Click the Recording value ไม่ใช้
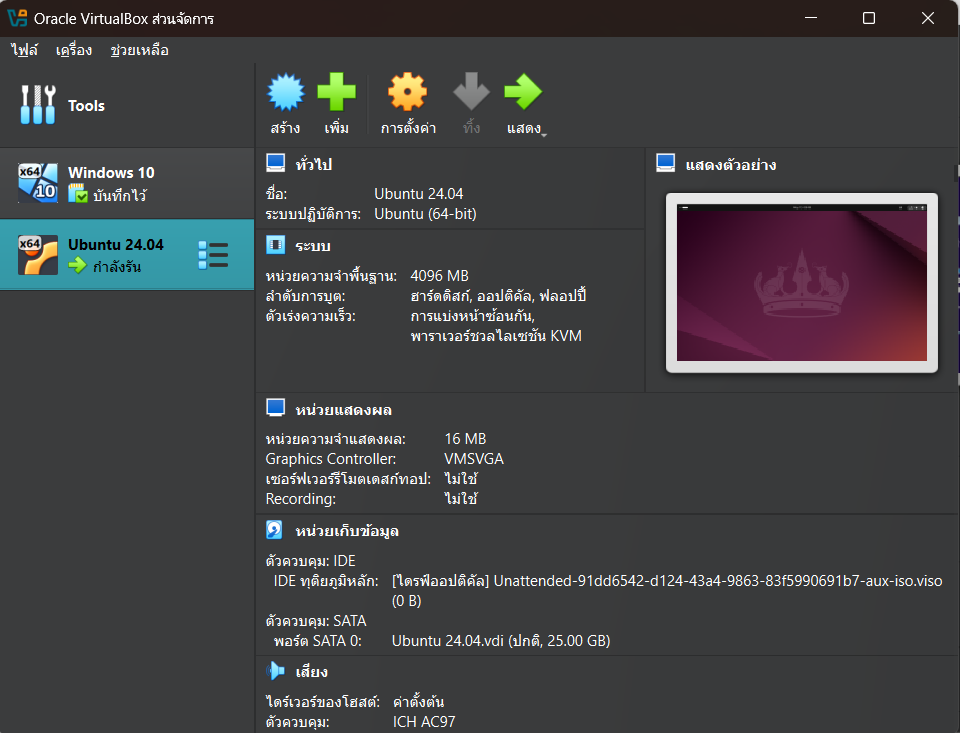The height and width of the screenshot is (733, 960). coord(461,498)
